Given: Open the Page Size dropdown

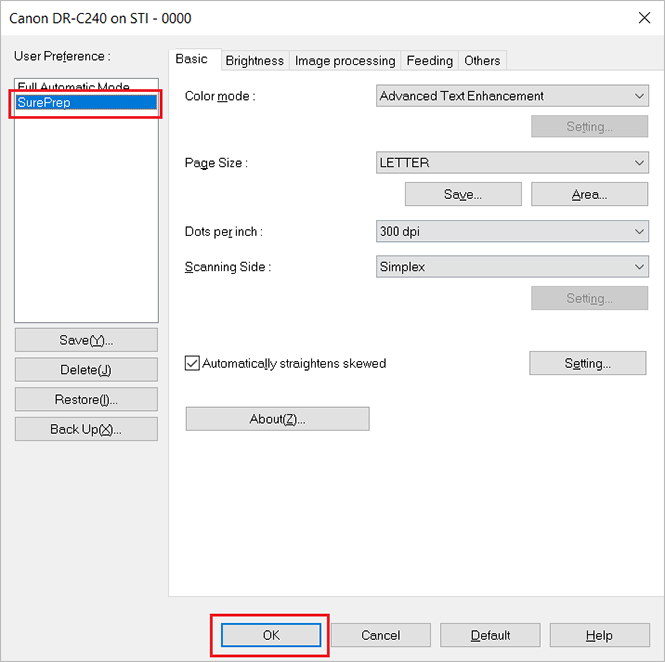Looking at the screenshot, I should pos(512,163).
